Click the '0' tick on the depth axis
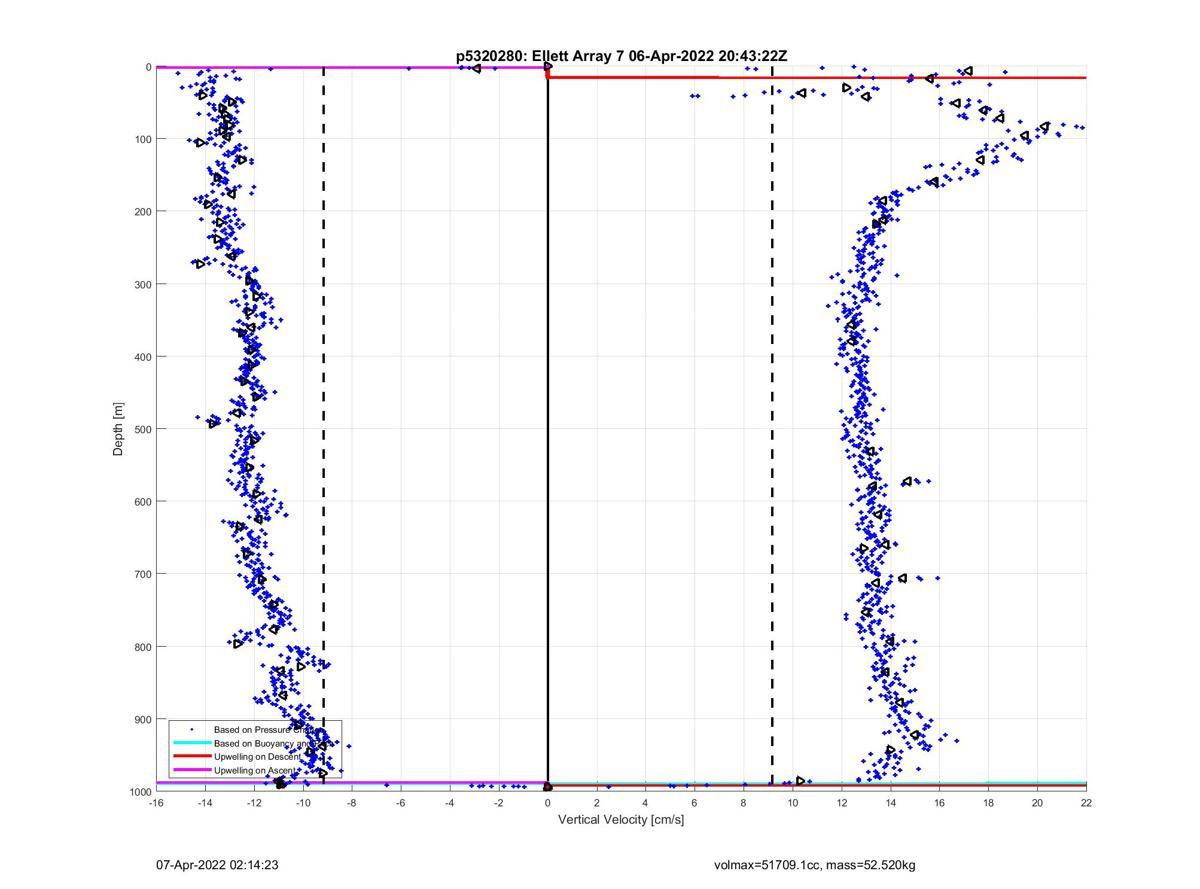 click(148, 67)
